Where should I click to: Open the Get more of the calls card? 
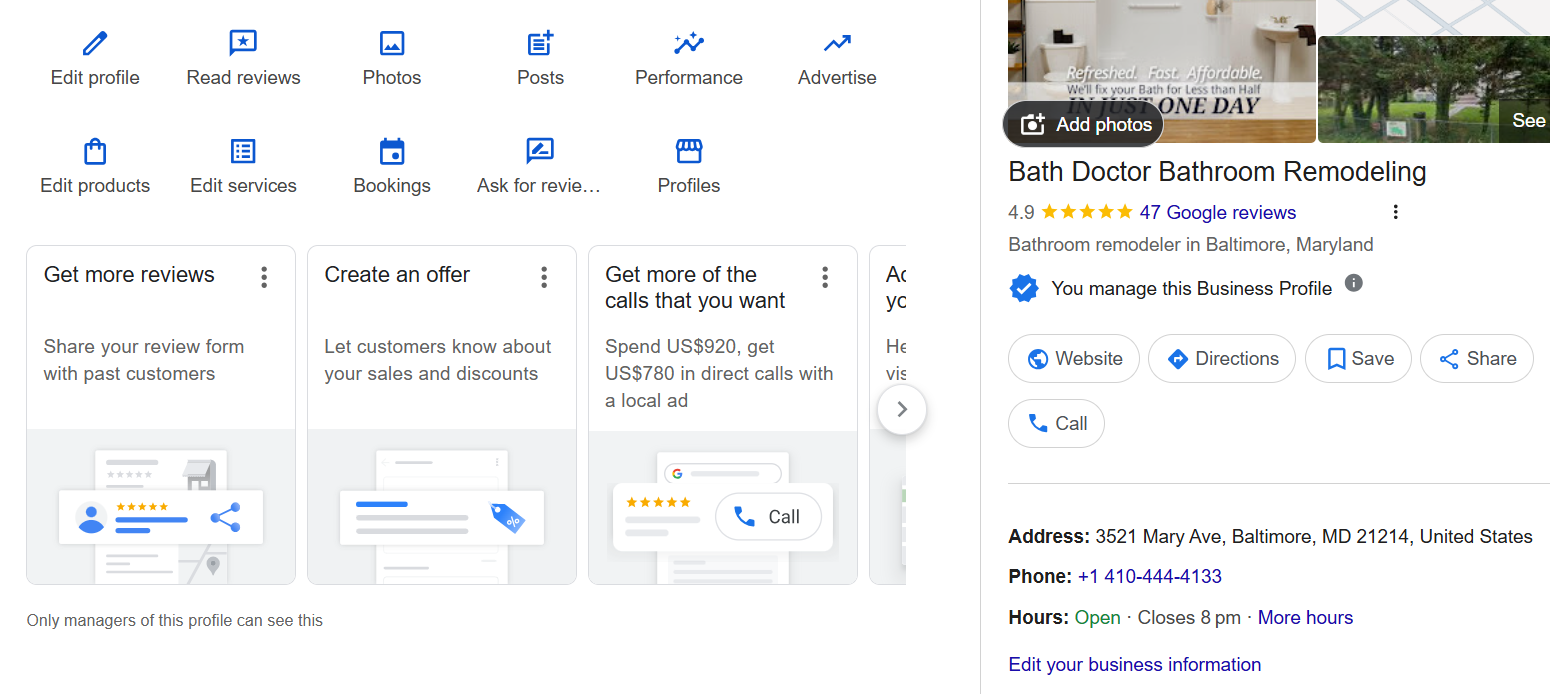click(x=723, y=415)
